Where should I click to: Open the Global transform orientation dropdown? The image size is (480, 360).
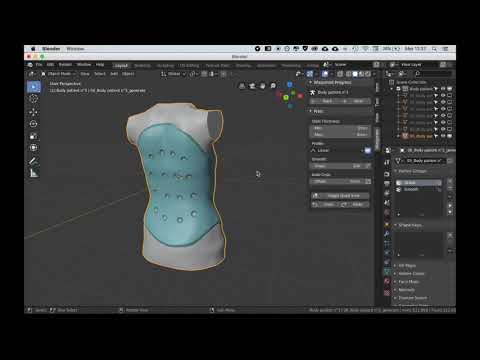[173, 74]
